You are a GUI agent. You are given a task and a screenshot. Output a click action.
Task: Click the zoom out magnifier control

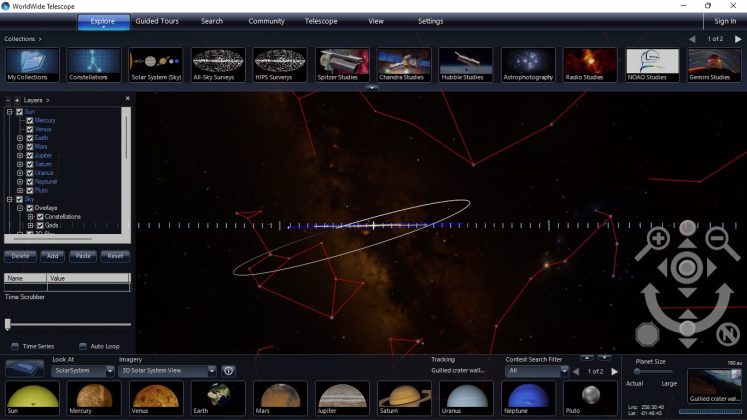(x=718, y=239)
